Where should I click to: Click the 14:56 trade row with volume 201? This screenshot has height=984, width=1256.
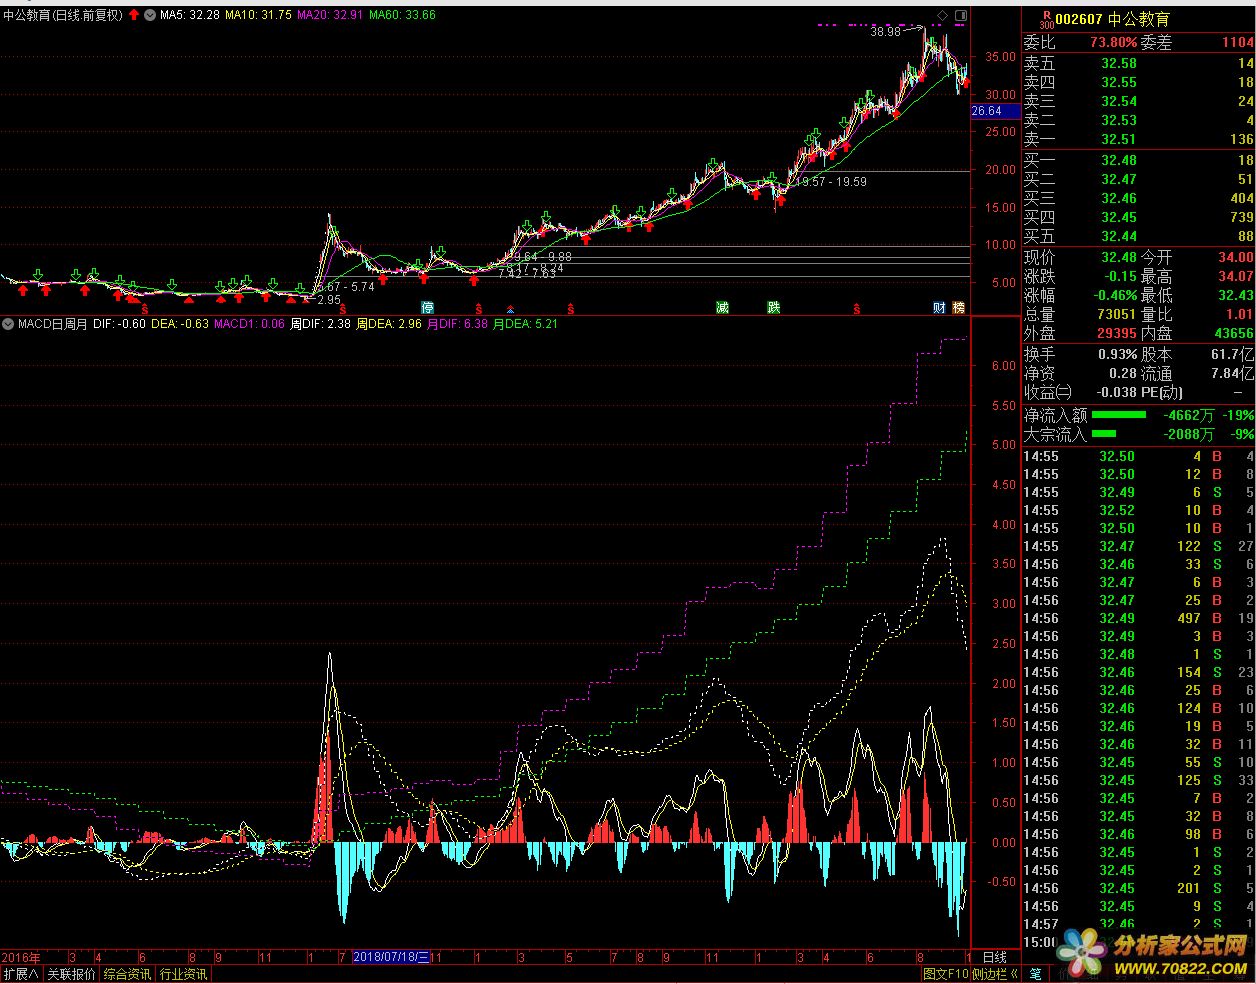coord(1138,888)
